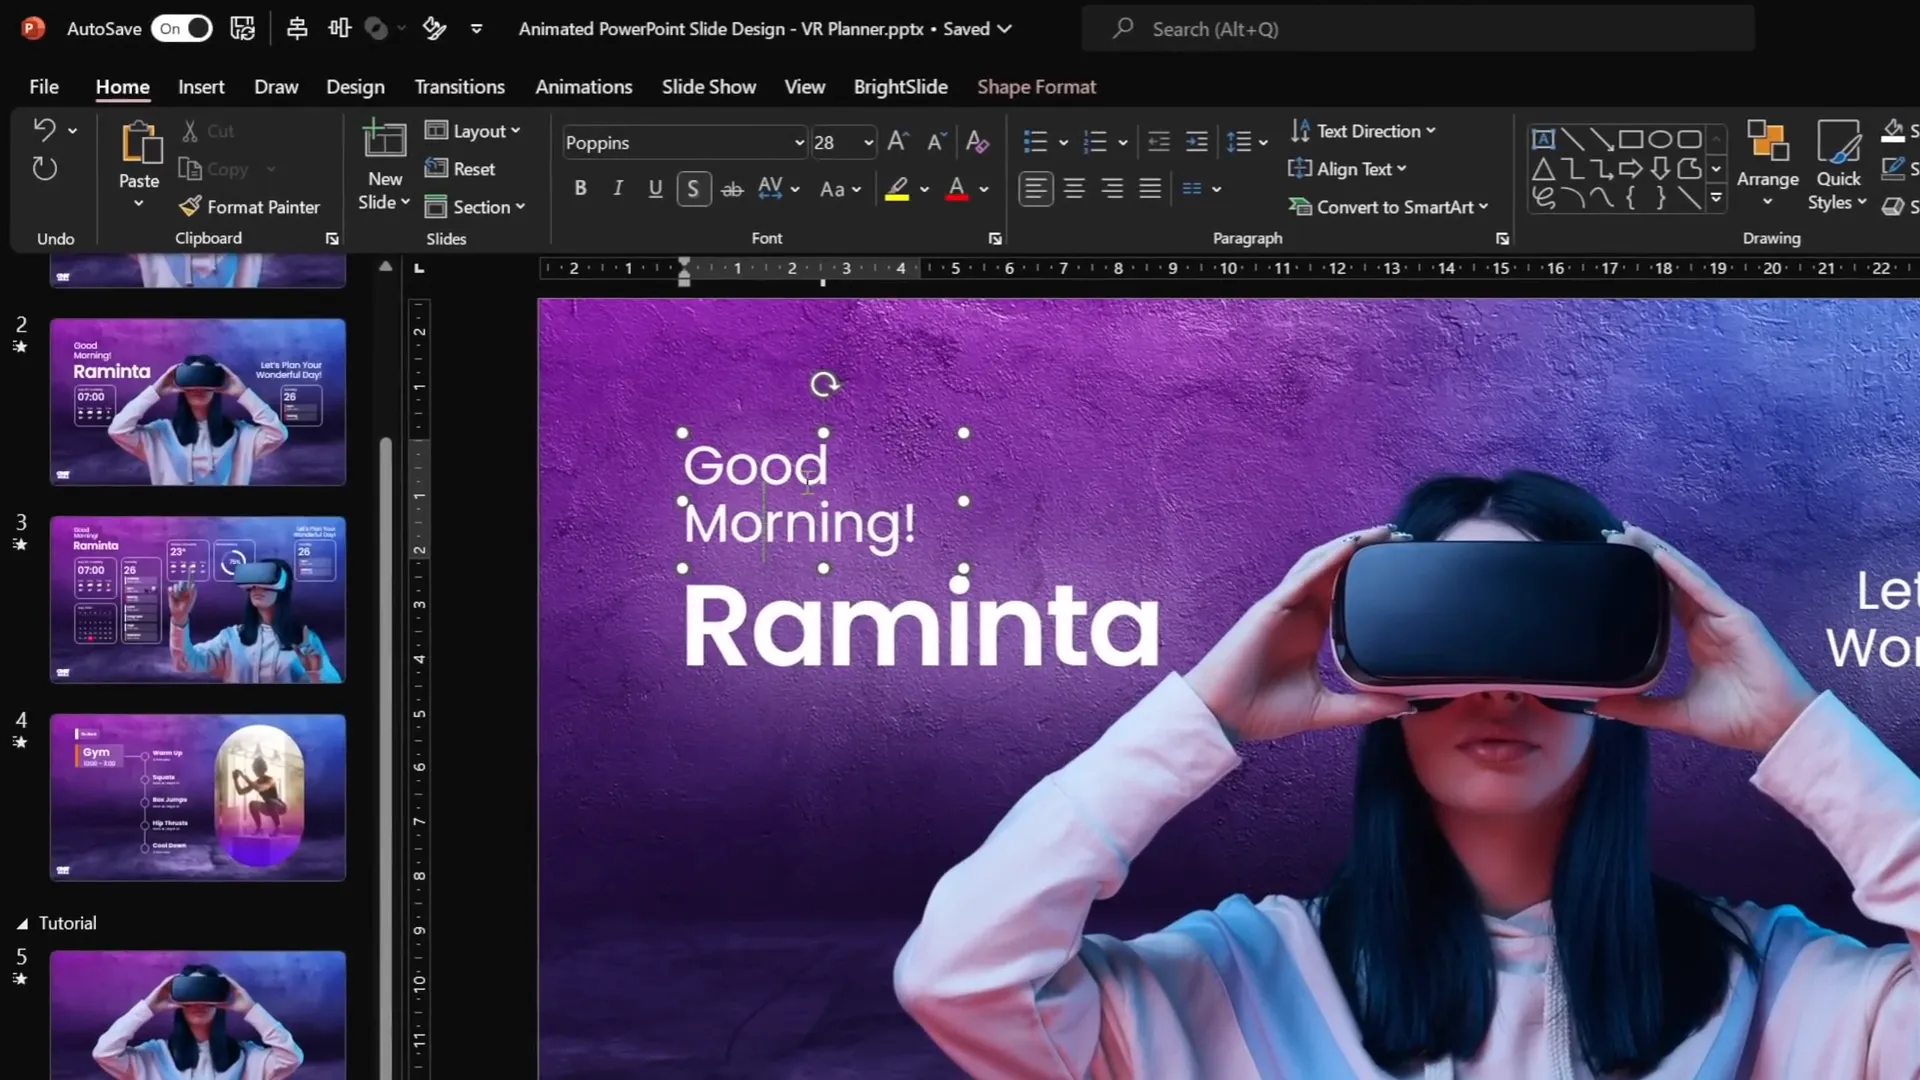
Task: Switch to the Transitions tab
Action: (459, 87)
